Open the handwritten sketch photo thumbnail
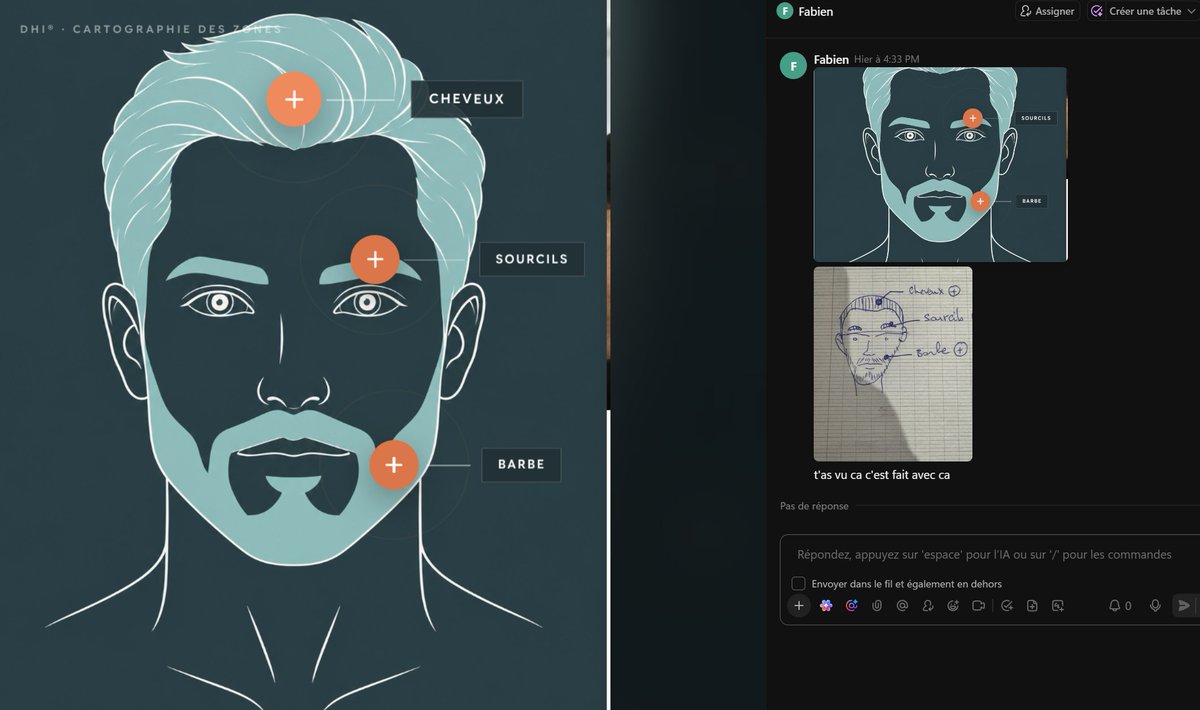The image size is (1200, 710). tap(893, 364)
